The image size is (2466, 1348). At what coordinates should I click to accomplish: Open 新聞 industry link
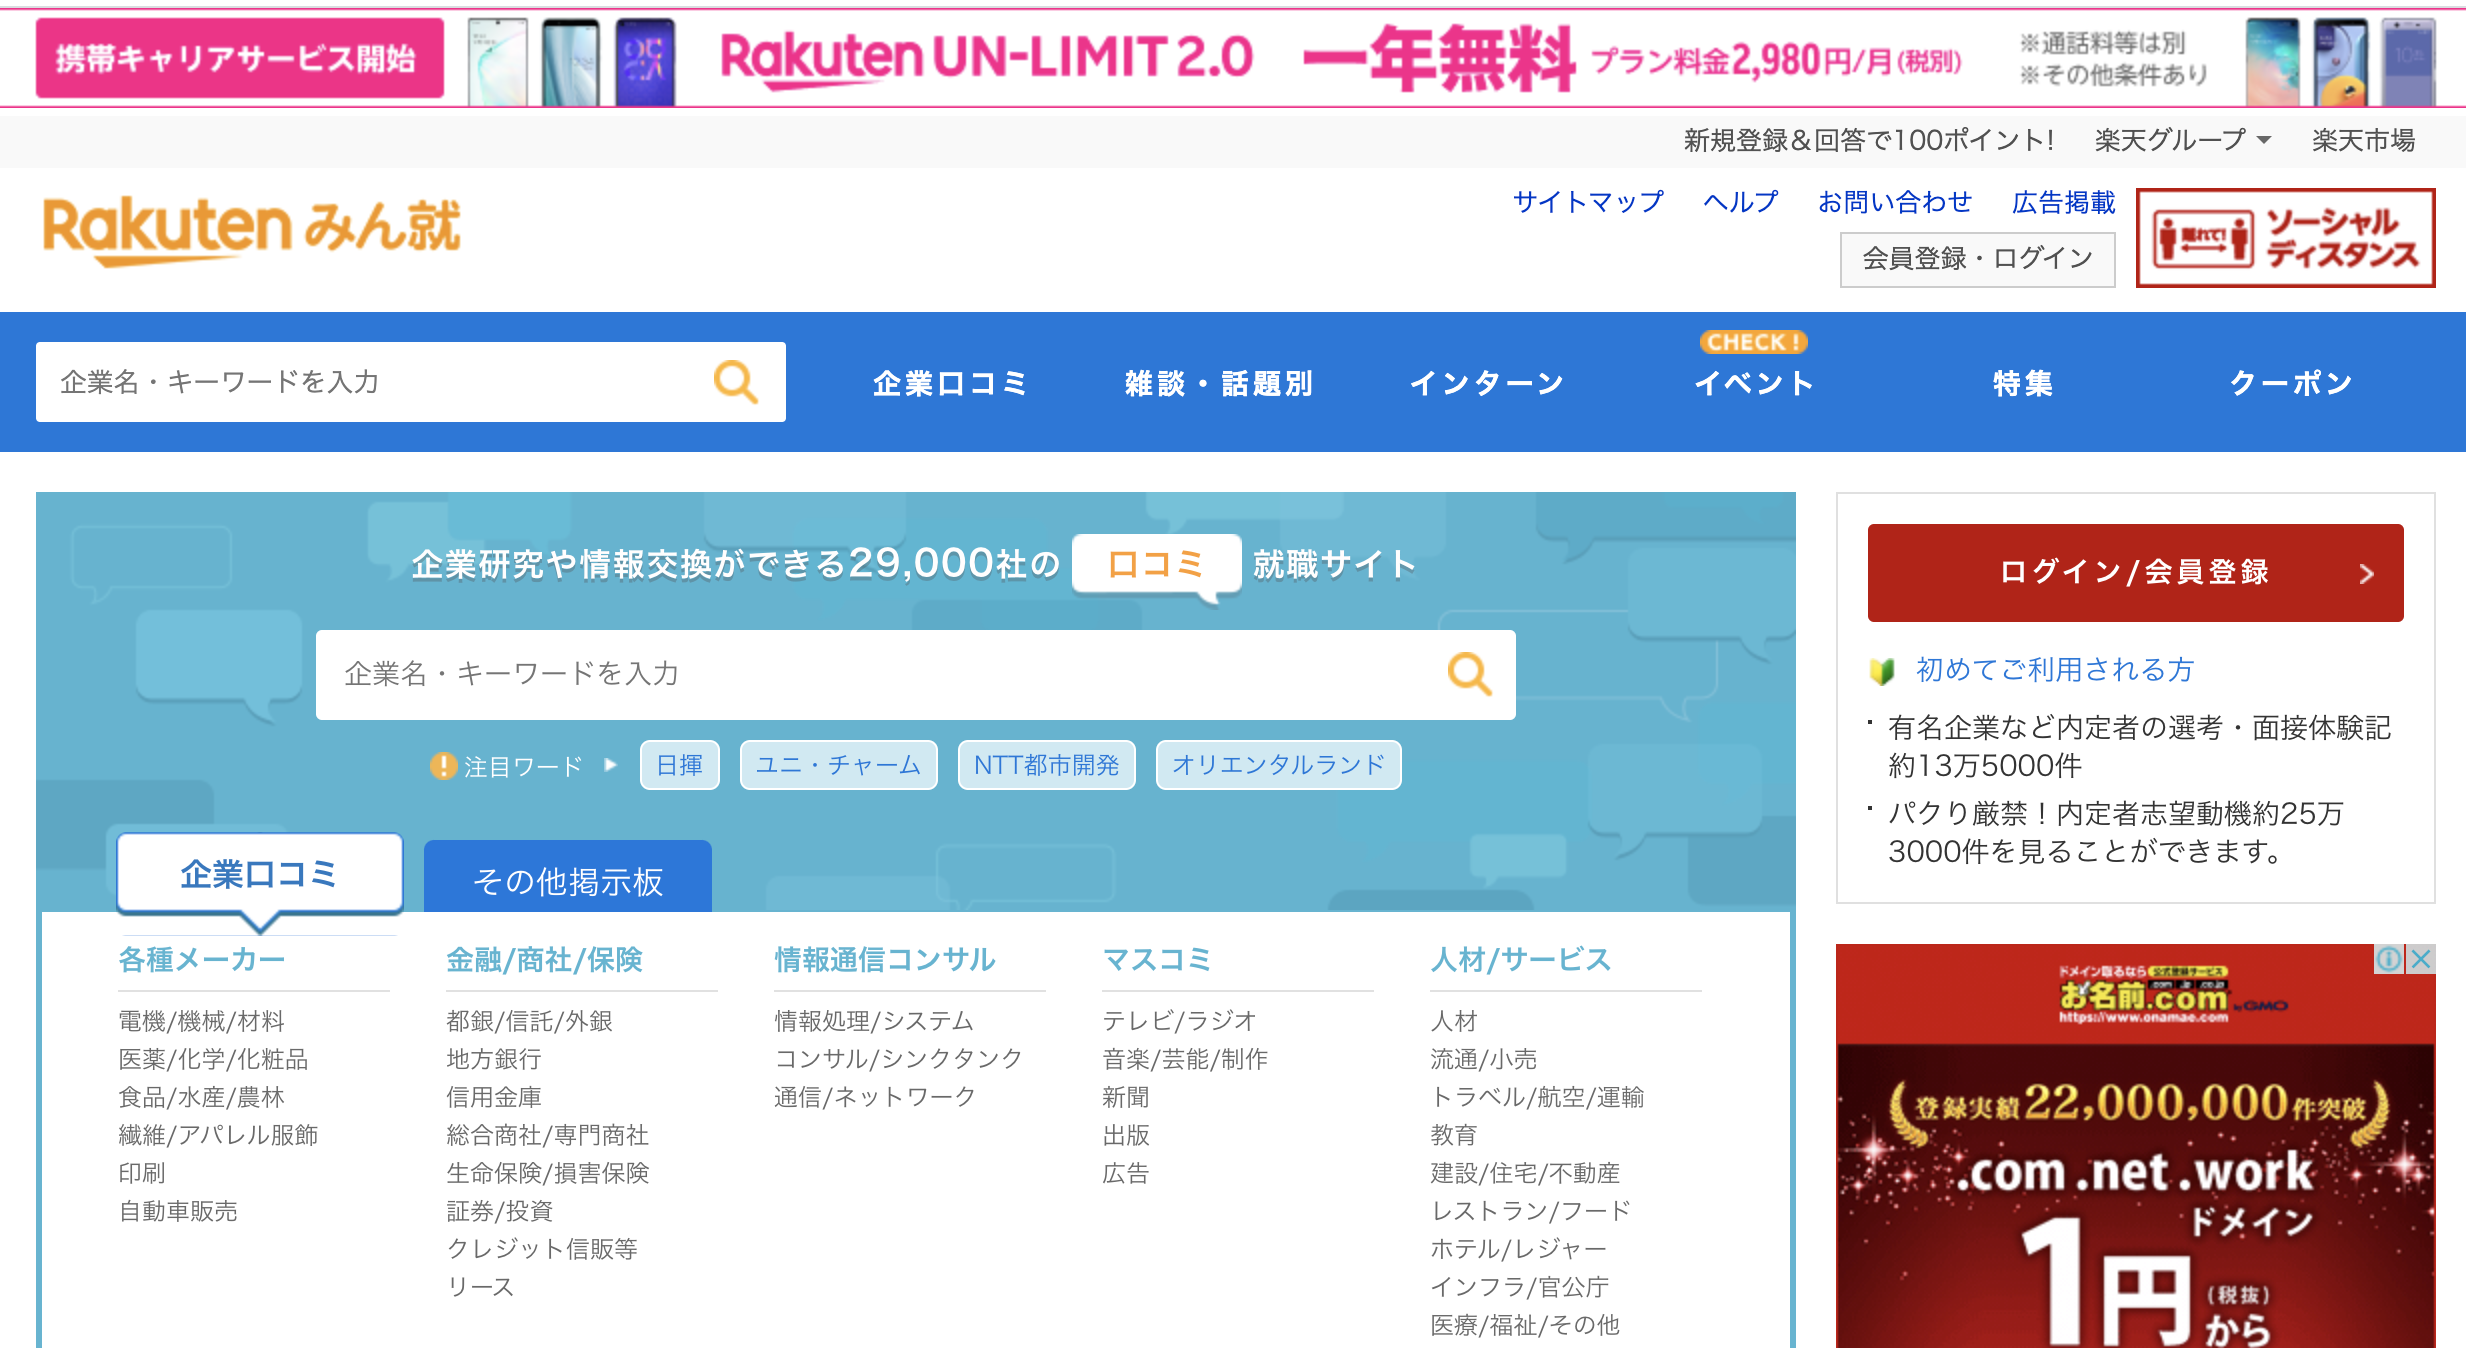tap(1126, 1097)
